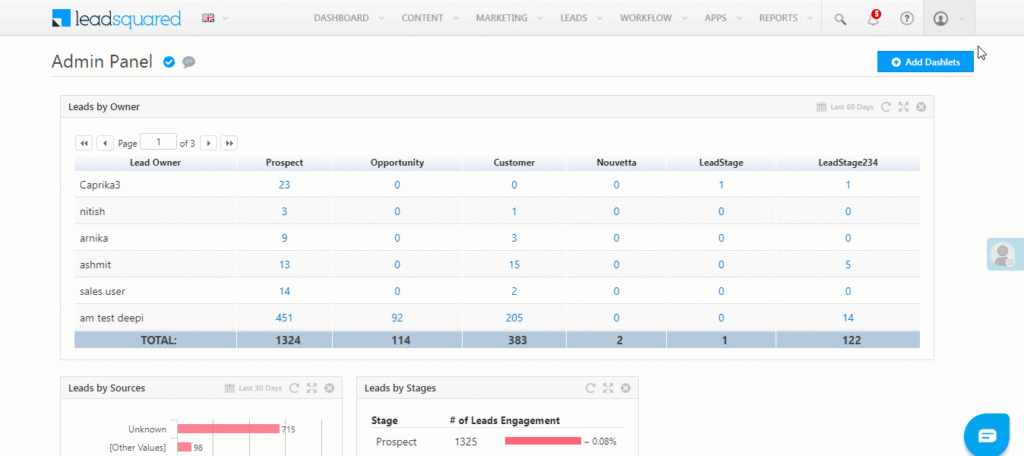This screenshot has width=1024, height=456.
Task: Open am test deepi Opportunity count 92
Action: [x=397, y=318]
